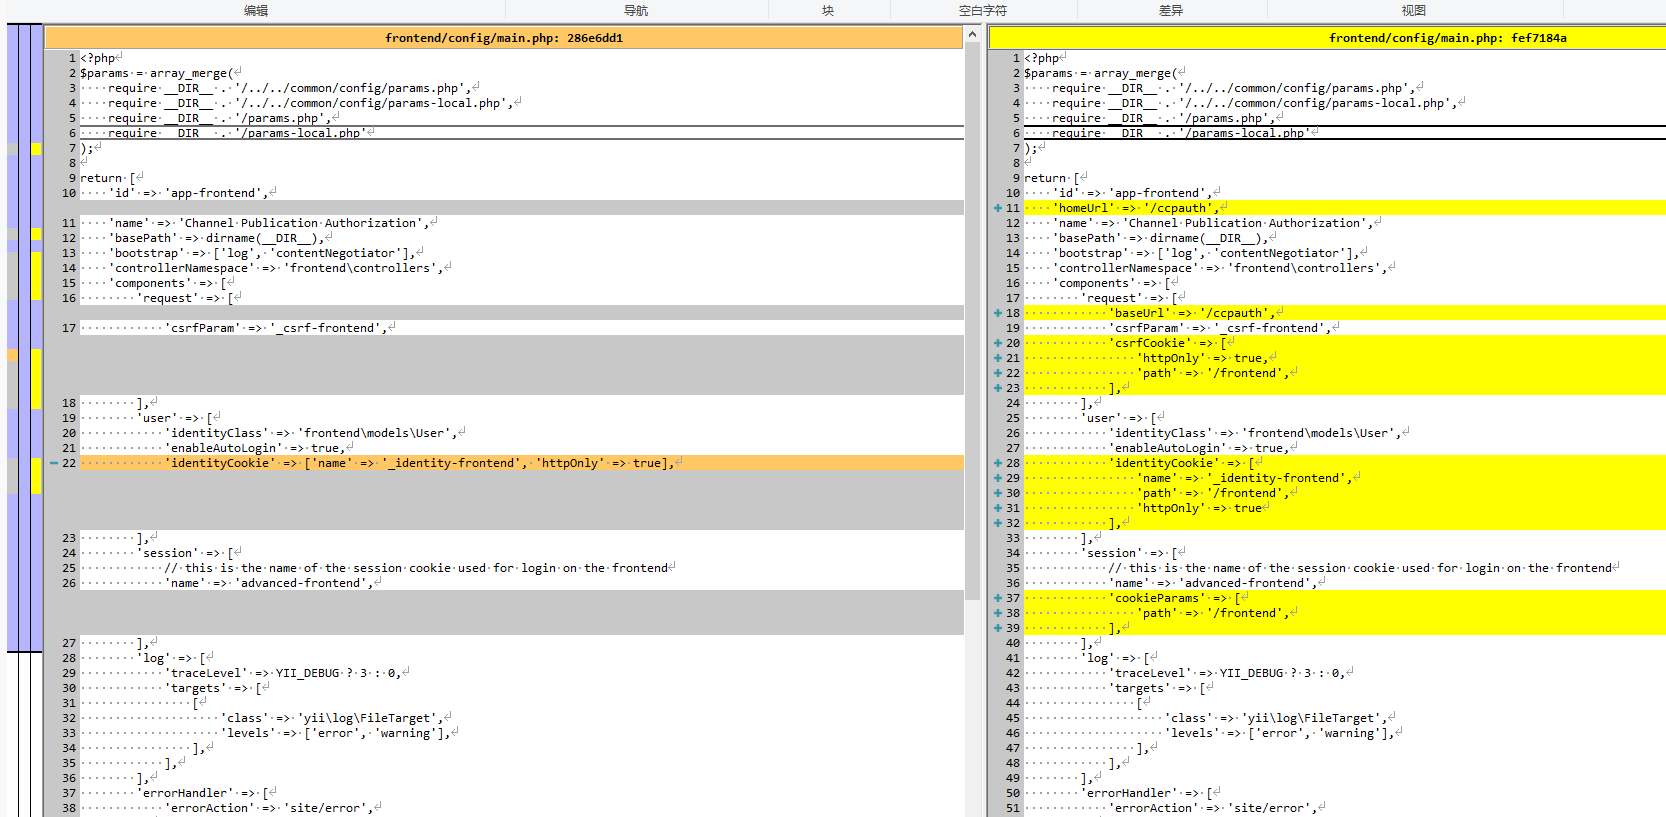Image resolution: width=1666 pixels, height=817 pixels.
Task: Click the plus marker on baseUrl line 18
Action: coord(997,313)
